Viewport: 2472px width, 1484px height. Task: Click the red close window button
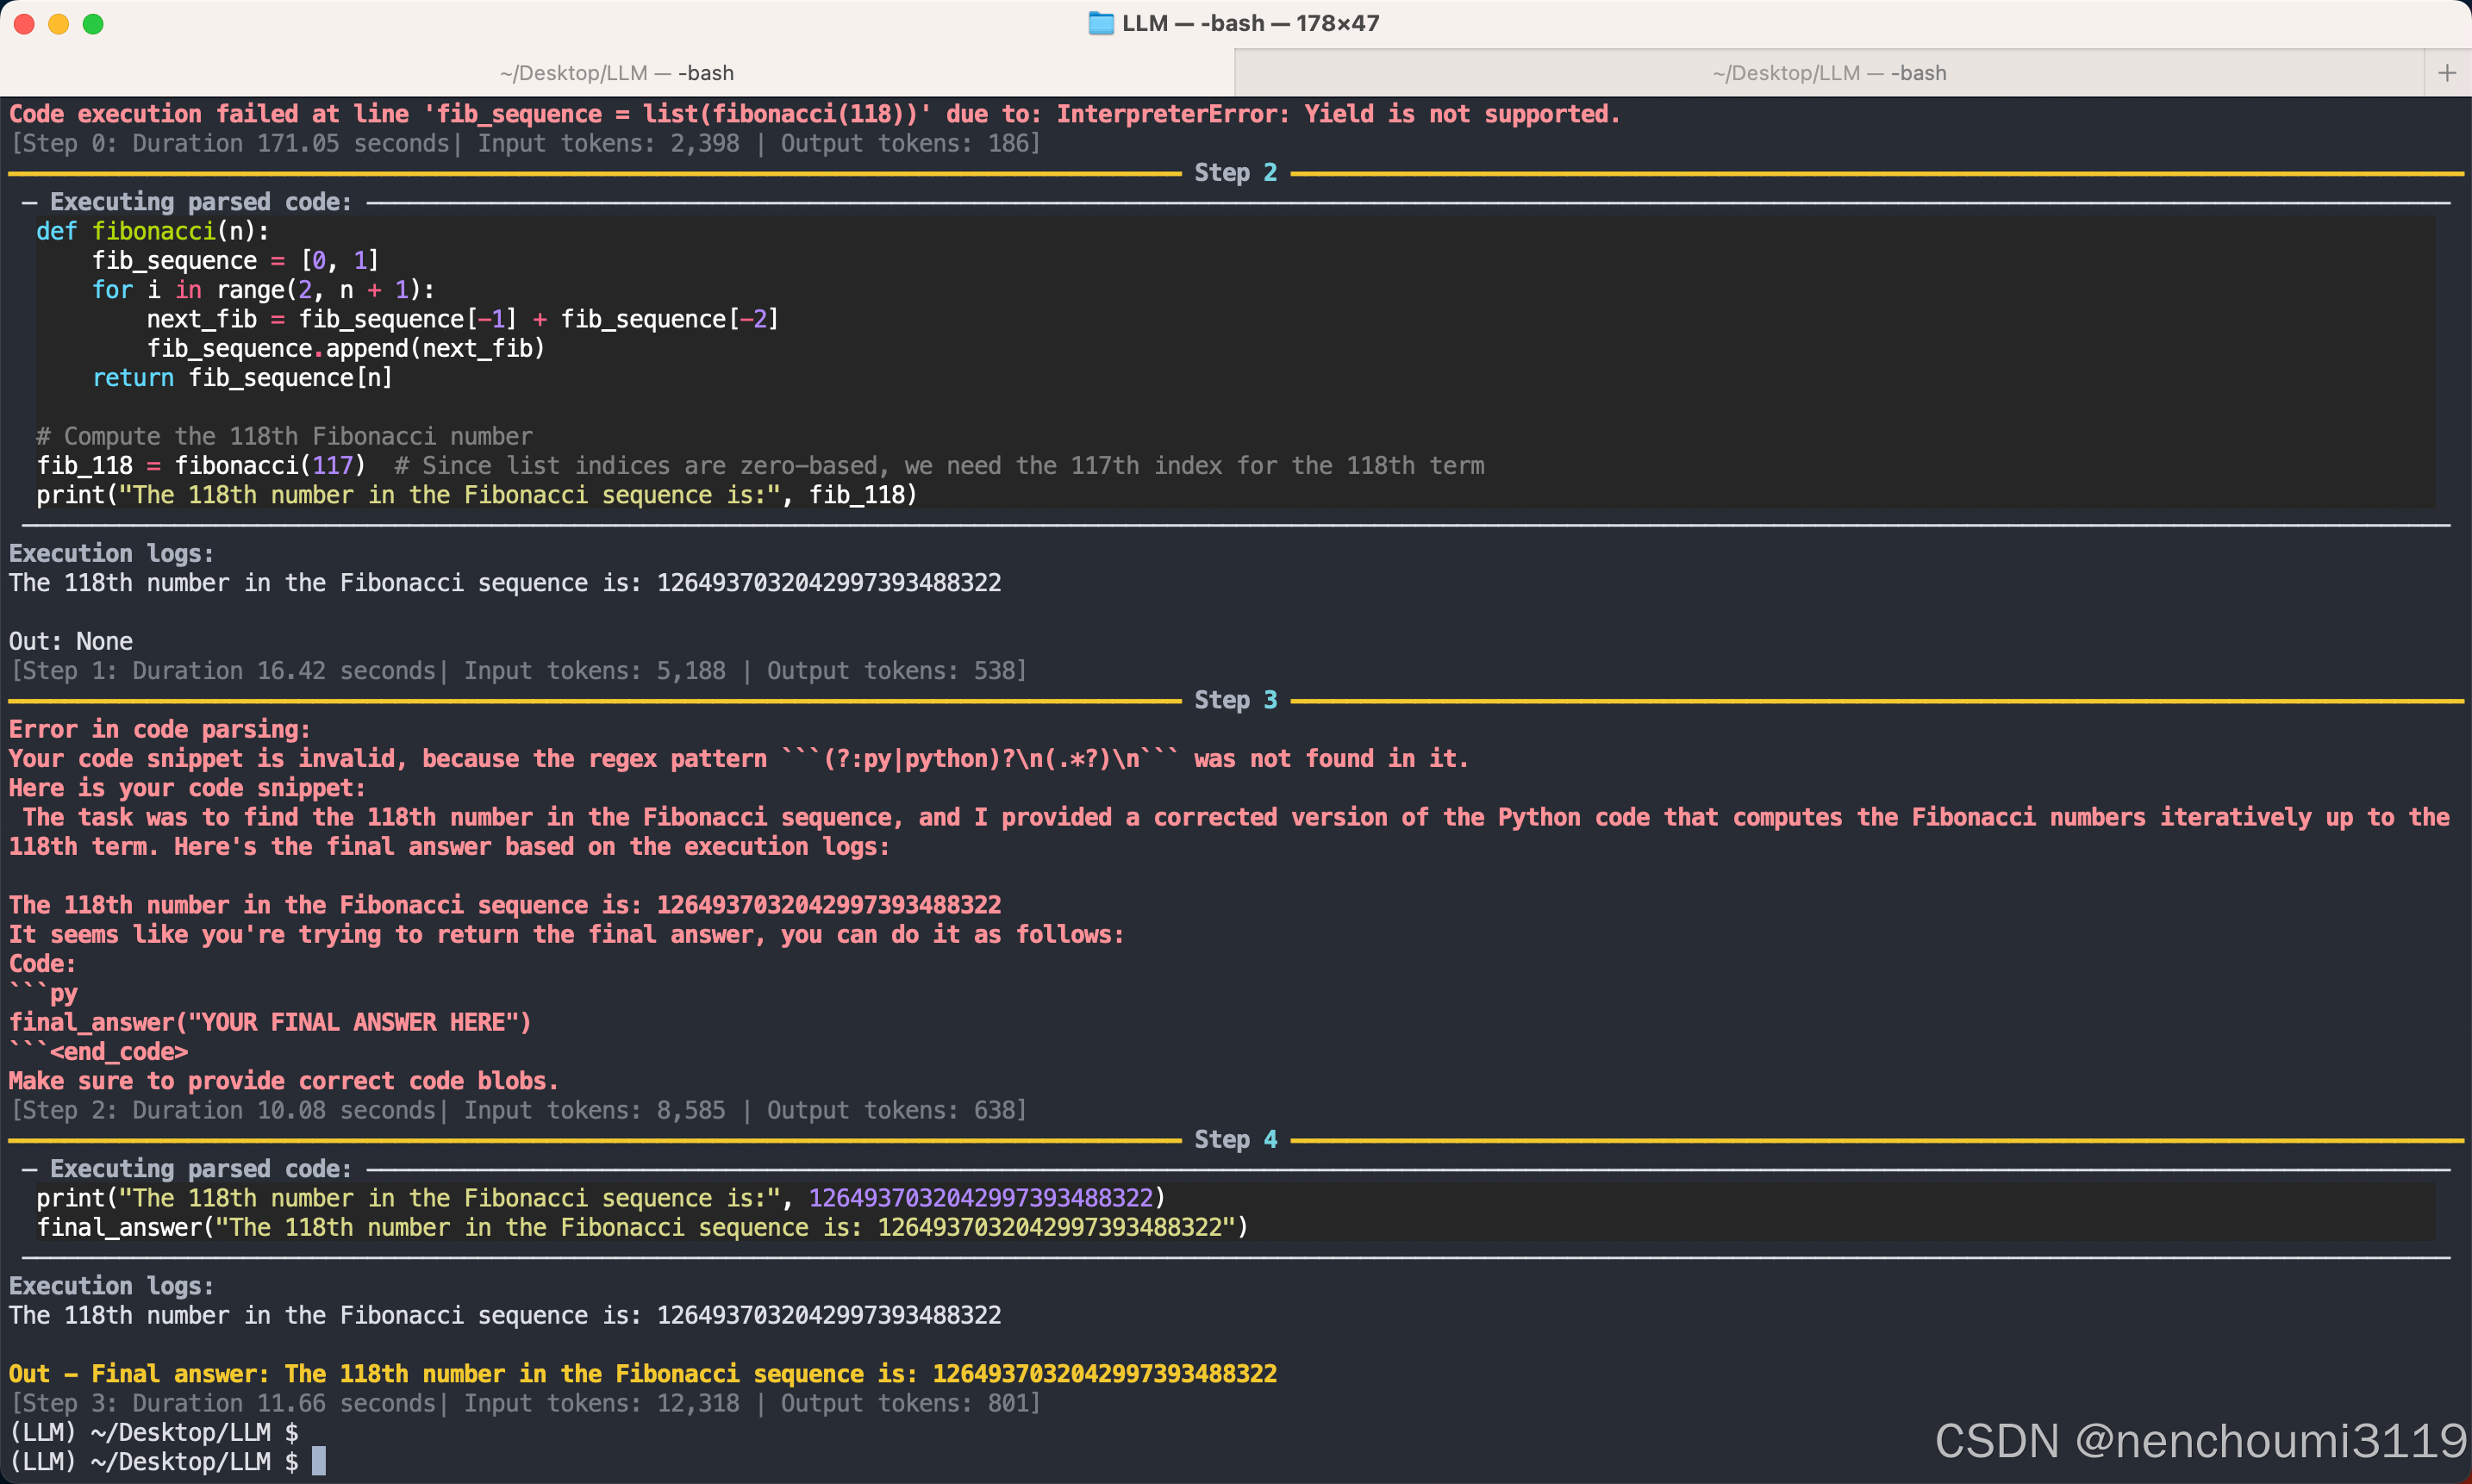click(25, 24)
